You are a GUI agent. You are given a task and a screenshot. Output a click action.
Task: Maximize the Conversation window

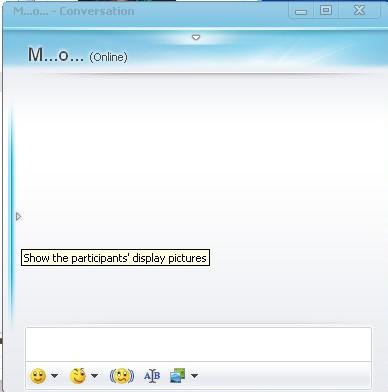(x=326, y=11)
